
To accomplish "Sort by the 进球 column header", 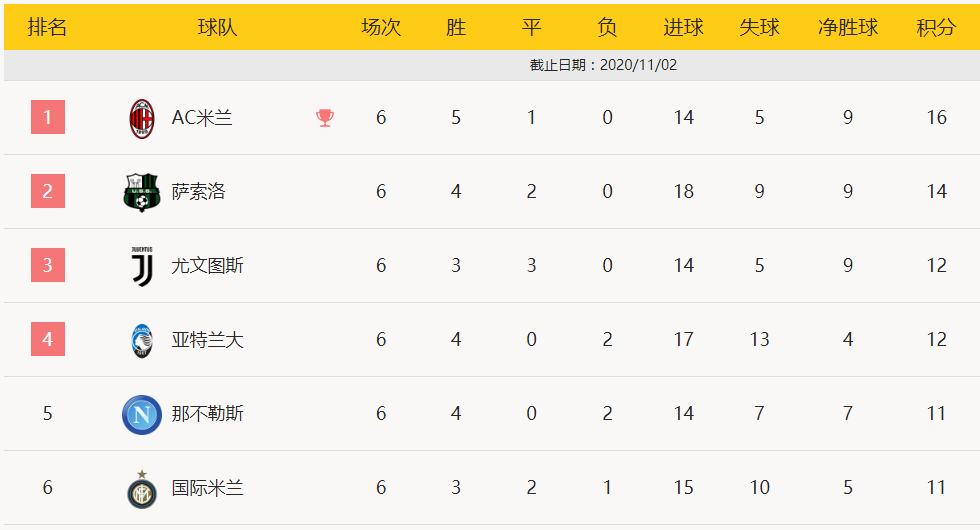I will click(683, 28).
